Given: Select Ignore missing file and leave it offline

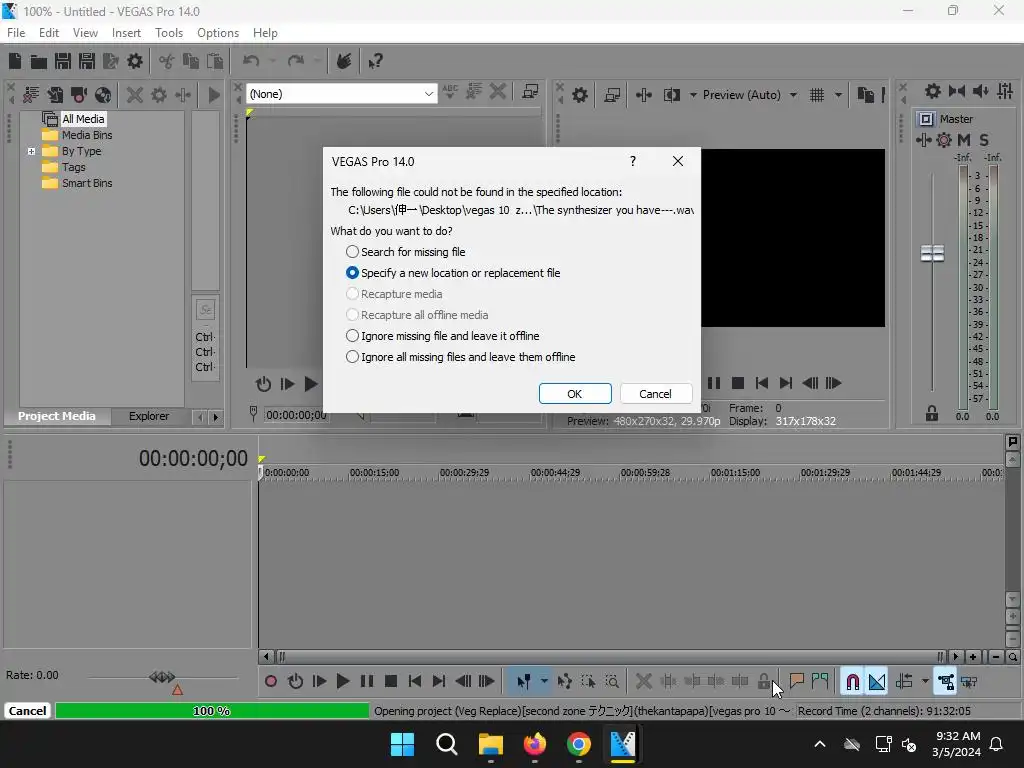Looking at the screenshot, I should tap(443, 336).
